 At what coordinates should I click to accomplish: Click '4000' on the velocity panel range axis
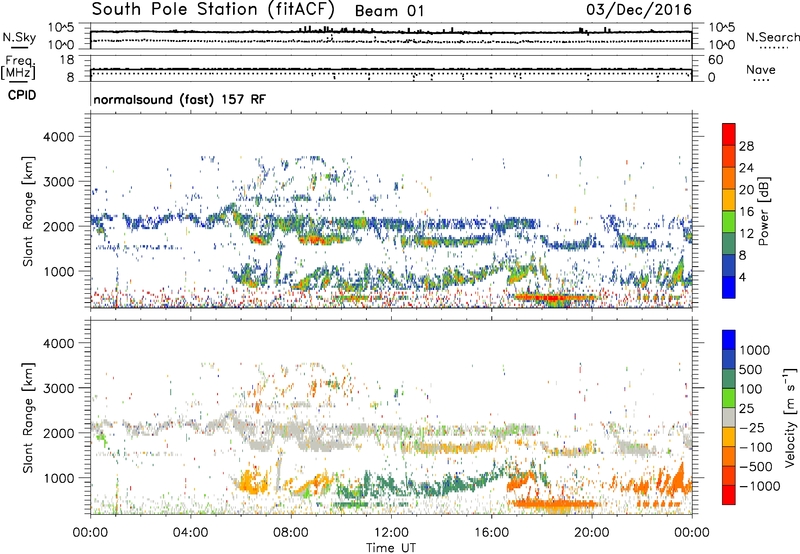(x=58, y=343)
